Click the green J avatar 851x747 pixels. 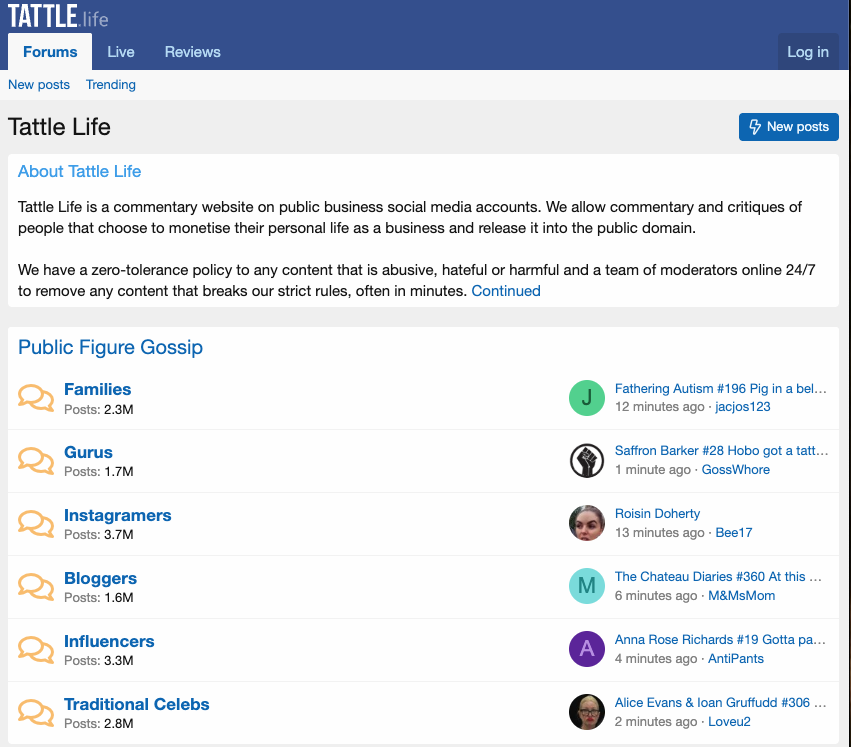[587, 398]
